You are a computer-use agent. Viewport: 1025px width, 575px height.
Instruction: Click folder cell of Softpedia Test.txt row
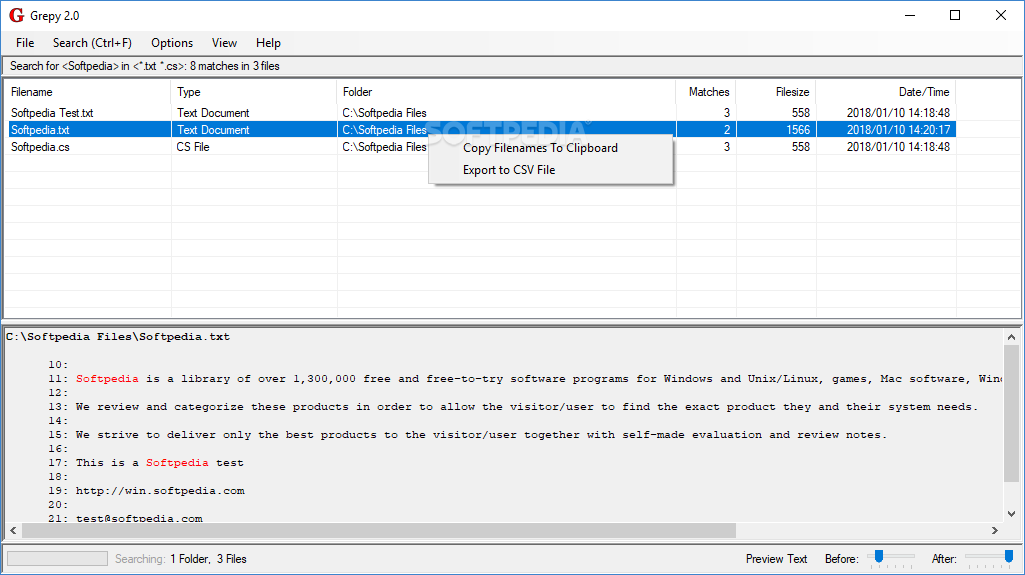pyautogui.click(x=384, y=113)
